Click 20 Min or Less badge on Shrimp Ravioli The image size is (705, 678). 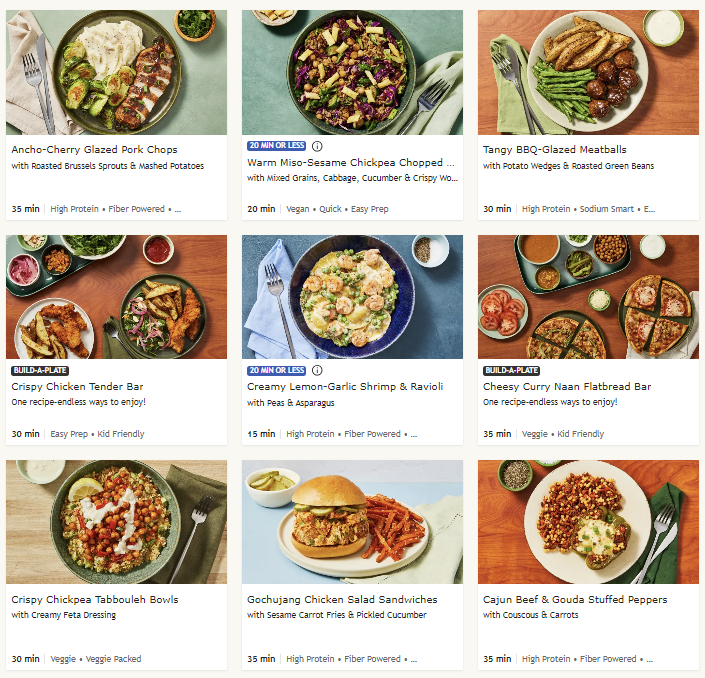tap(277, 371)
